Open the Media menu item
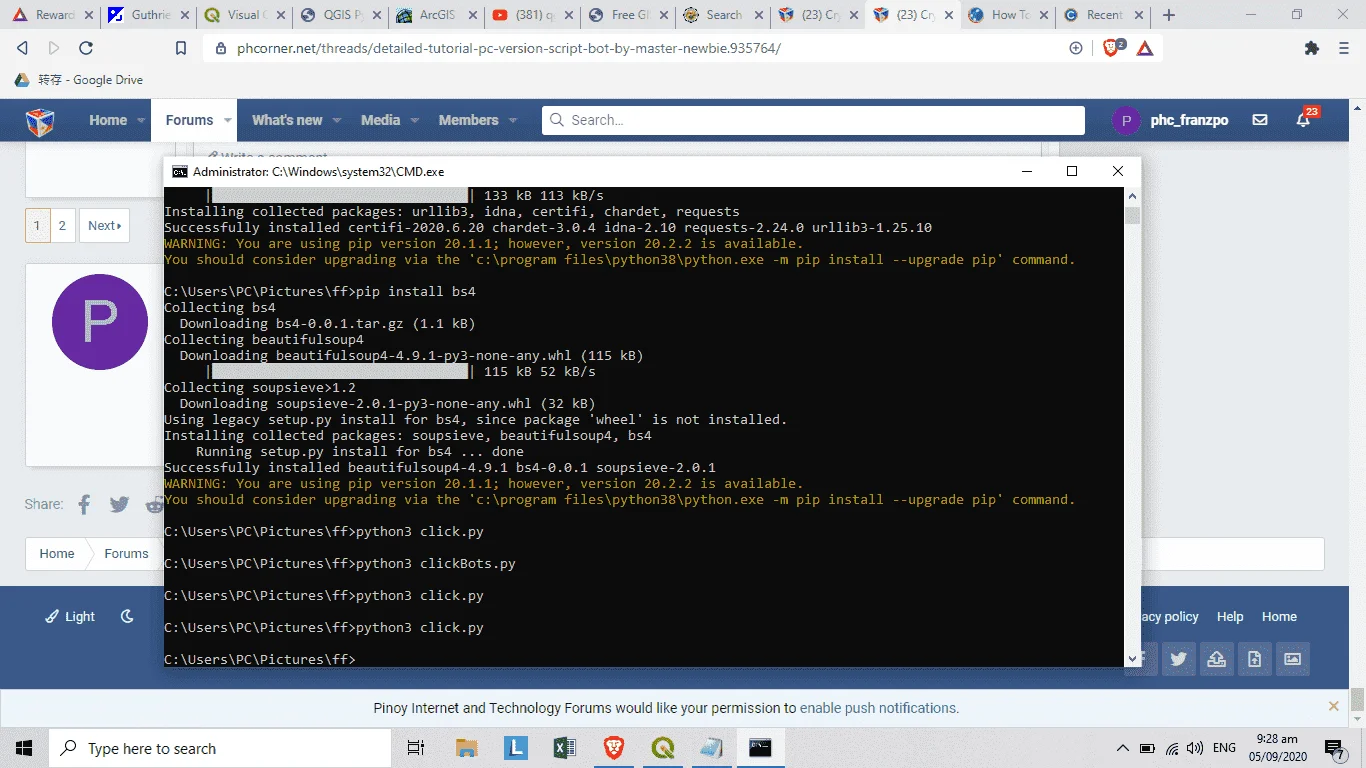This screenshot has width=1366, height=768. point(380,120)
